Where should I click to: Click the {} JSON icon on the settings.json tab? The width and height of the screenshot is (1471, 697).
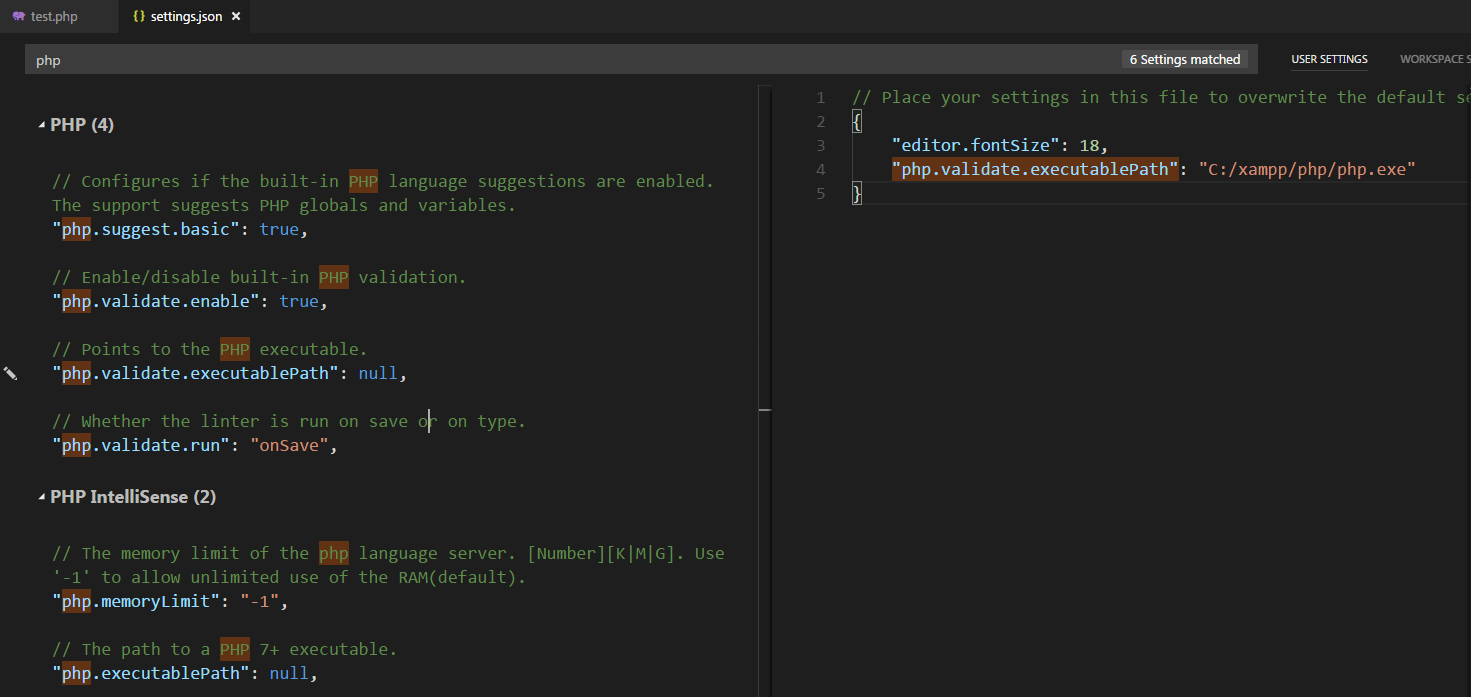140,17
